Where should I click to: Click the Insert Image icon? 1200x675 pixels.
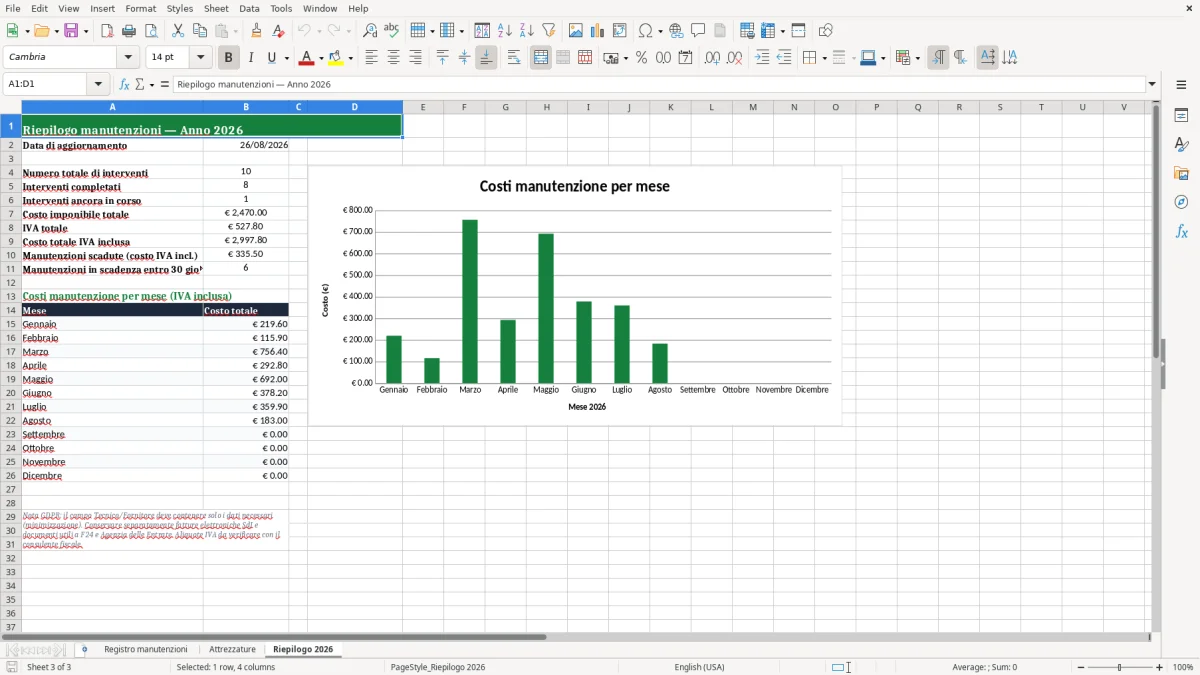(576, 31)
